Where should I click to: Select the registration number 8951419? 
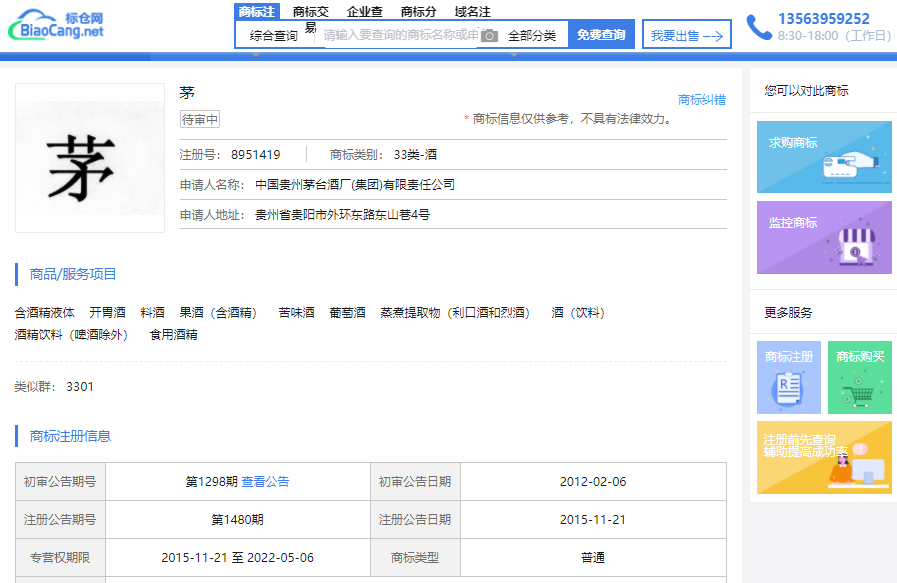point(256,154)
